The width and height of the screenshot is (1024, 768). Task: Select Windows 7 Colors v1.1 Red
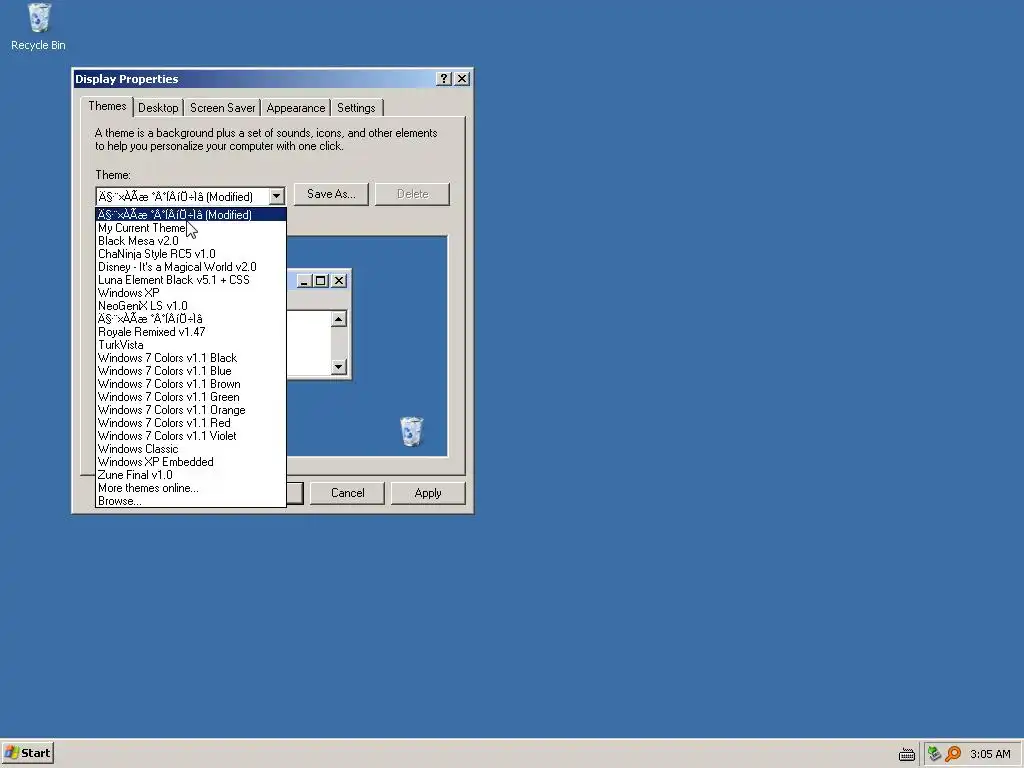tap(191, 423)
